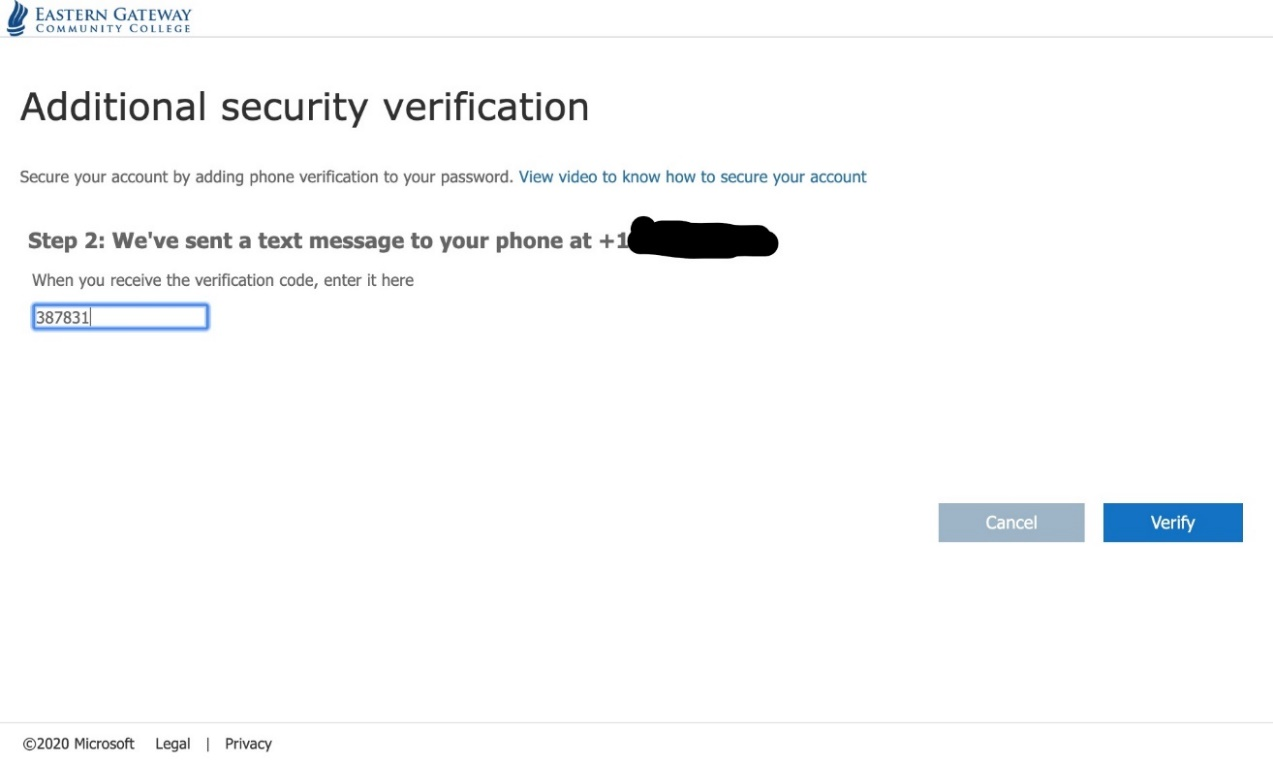Click the Eastern Gateway Community College wordmark
This screenshot has width=1273, height=763.
pyautogui.click(x=113, y=19)
